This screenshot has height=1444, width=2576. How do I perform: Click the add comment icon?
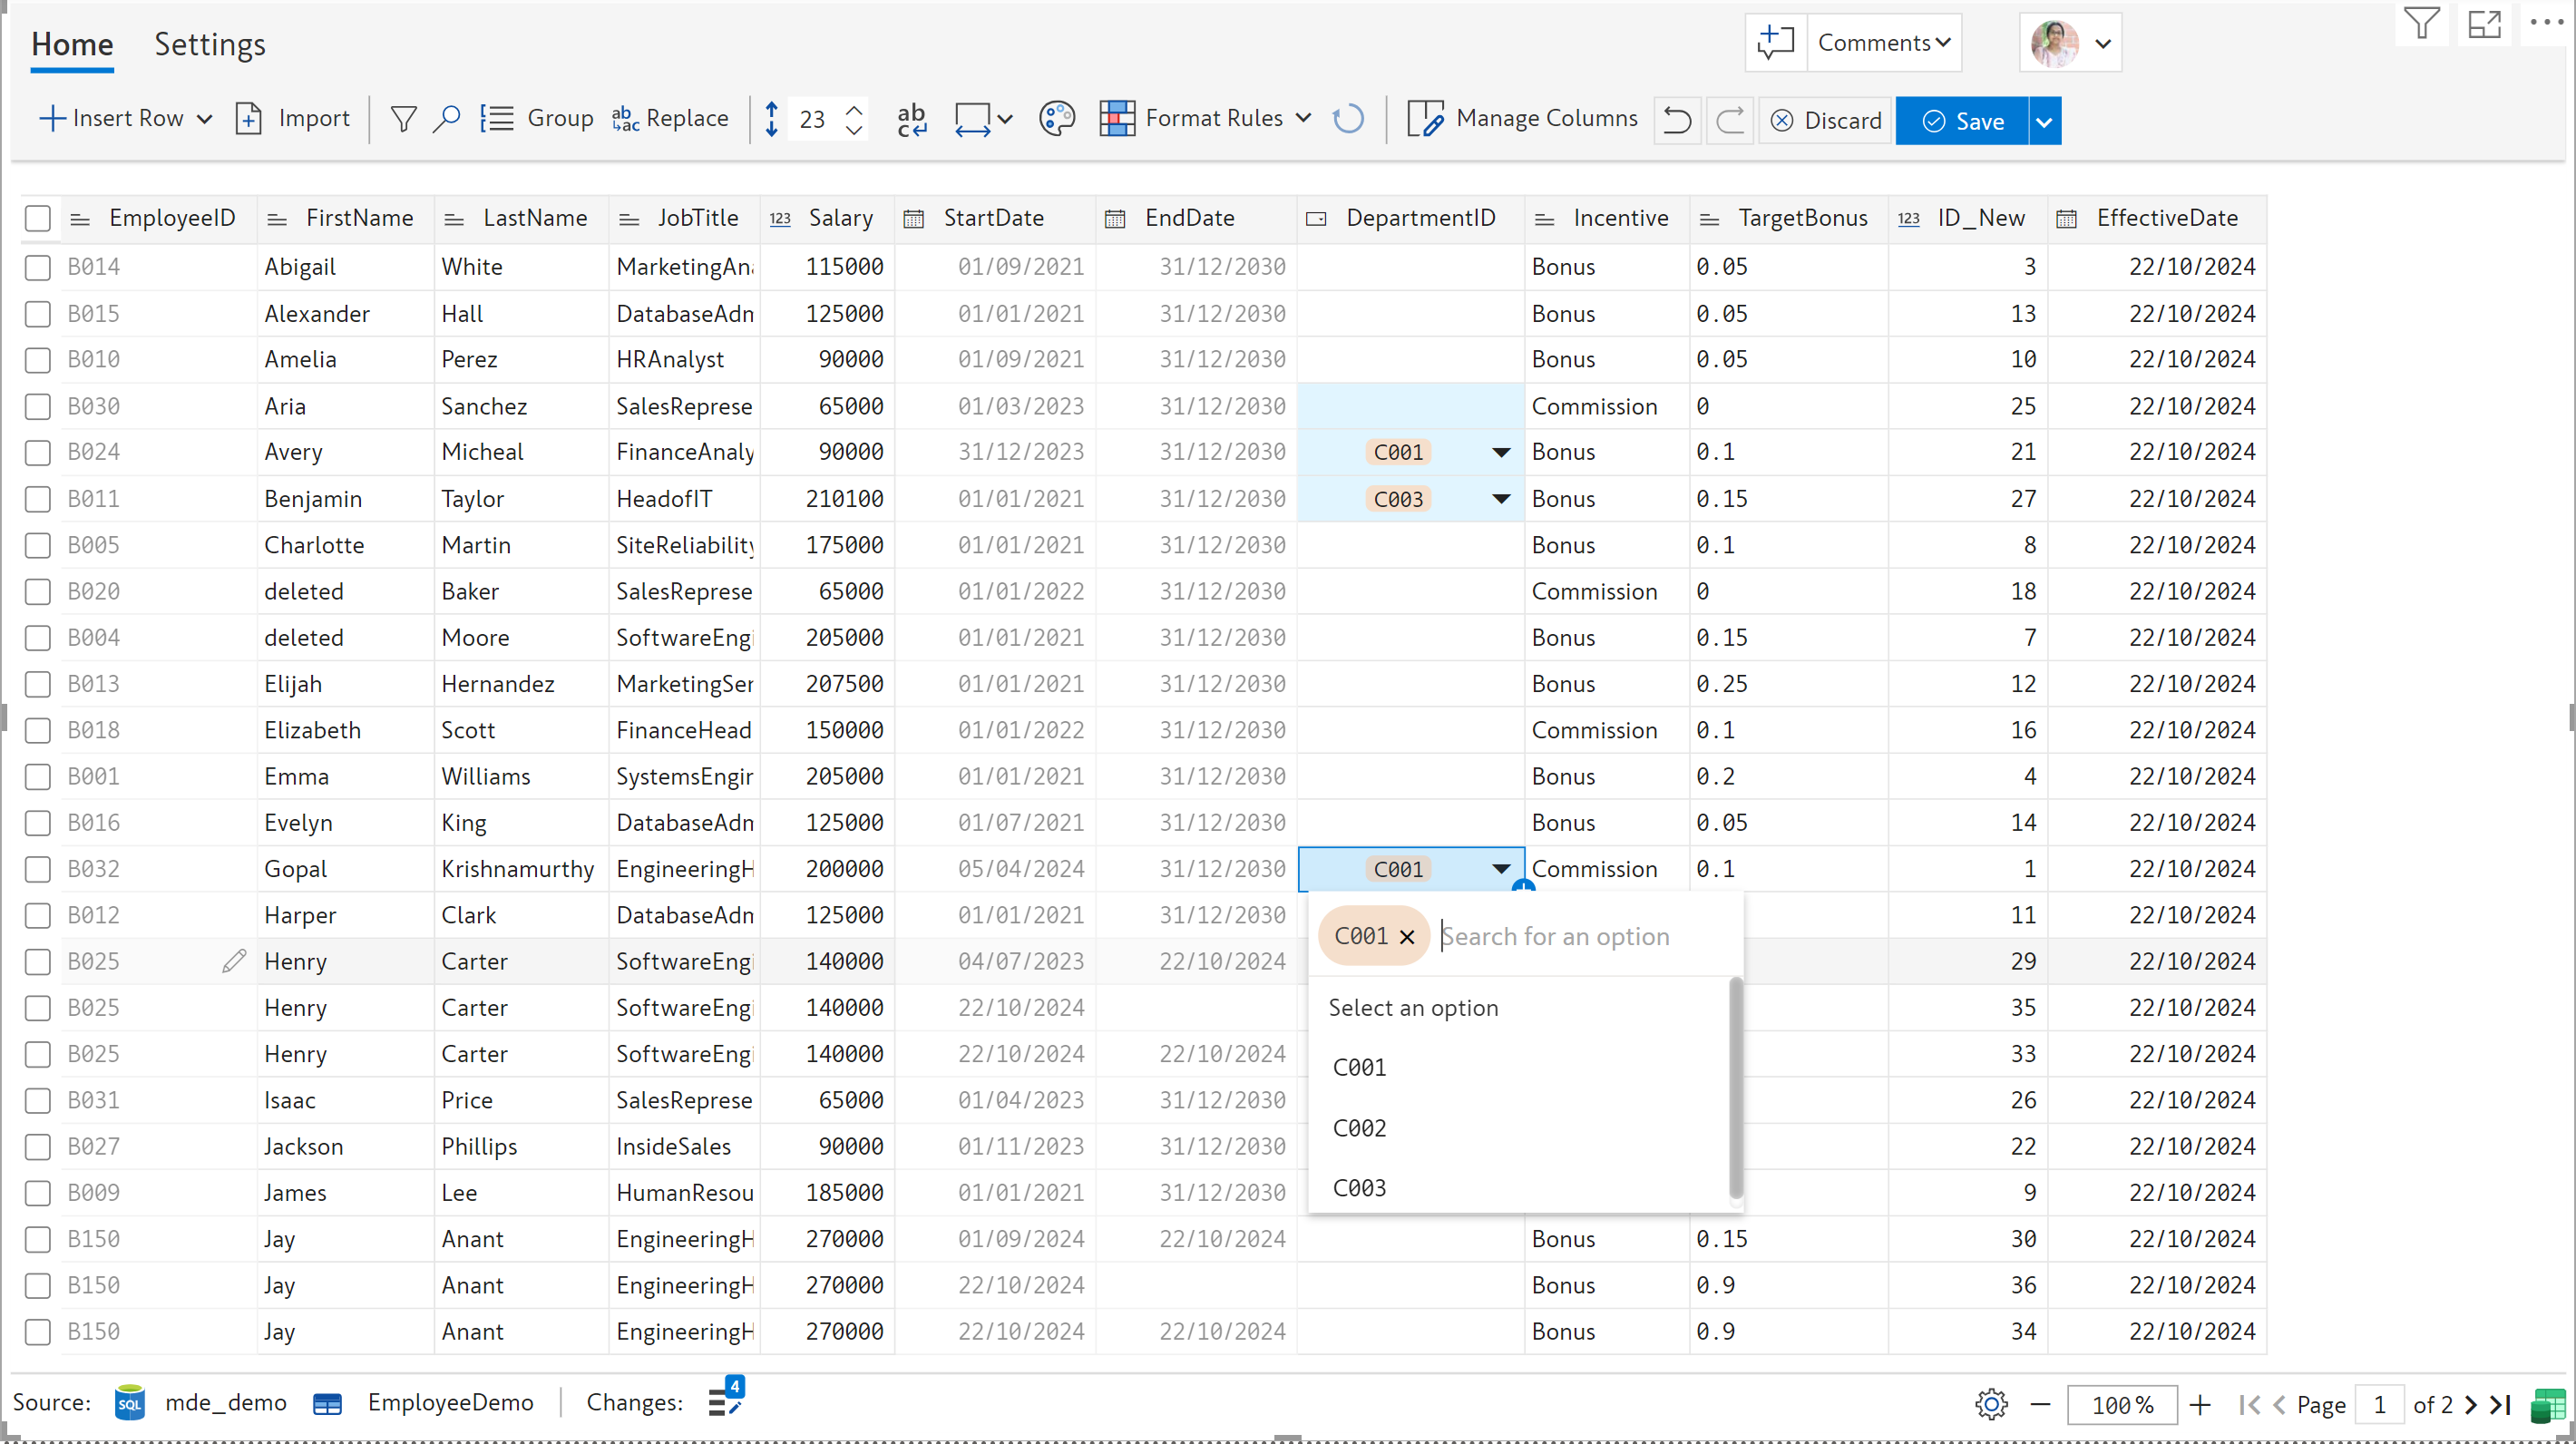[x=1775, y=43]
